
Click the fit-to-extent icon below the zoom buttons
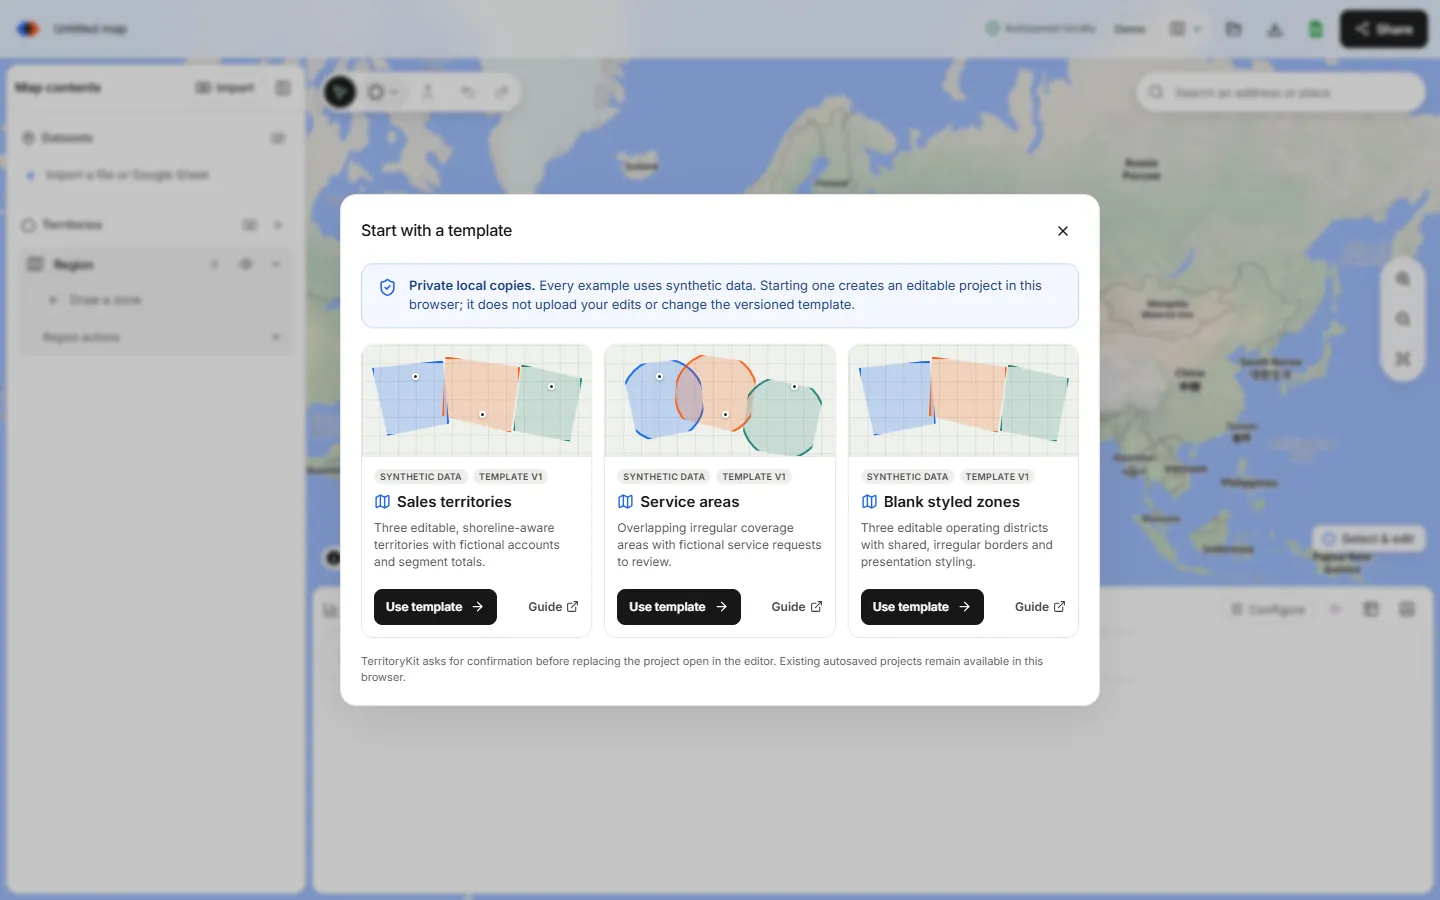coord(1403,359)
